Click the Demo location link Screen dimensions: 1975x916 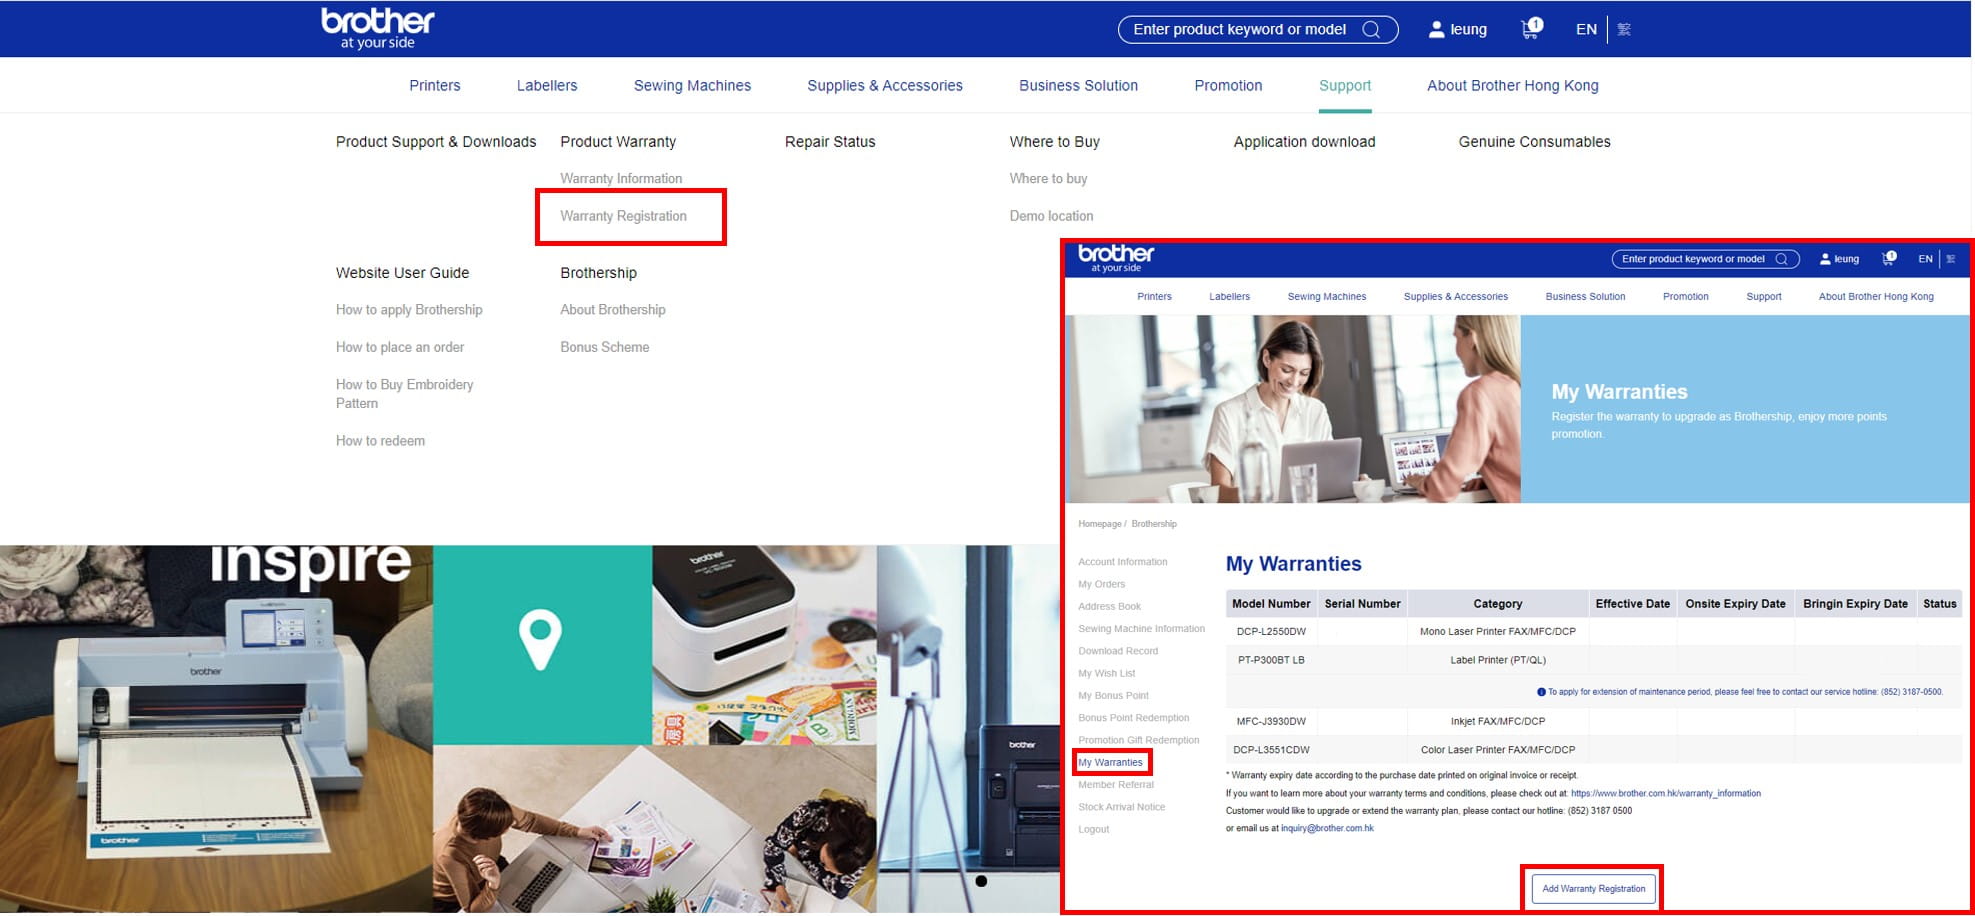(1051, 216)
